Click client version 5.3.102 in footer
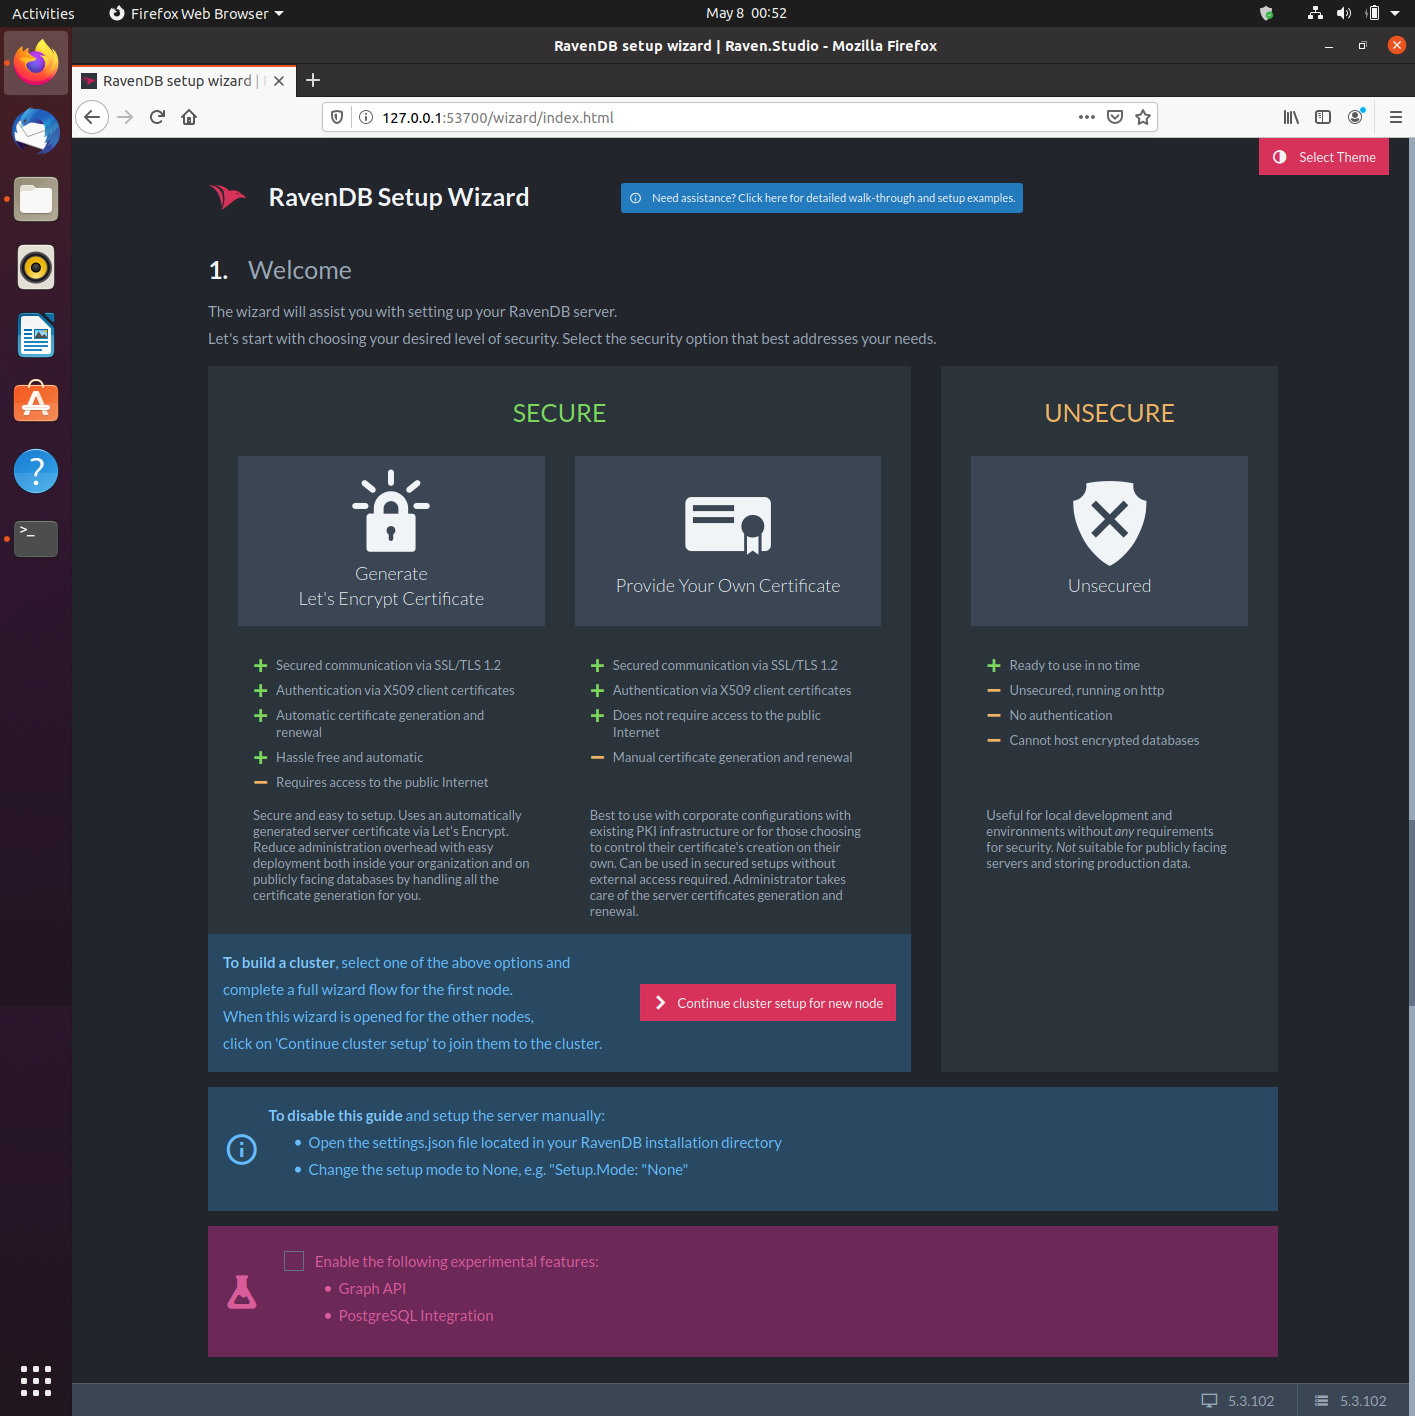The image size is (1415, 1416). coord(1238,1401)
